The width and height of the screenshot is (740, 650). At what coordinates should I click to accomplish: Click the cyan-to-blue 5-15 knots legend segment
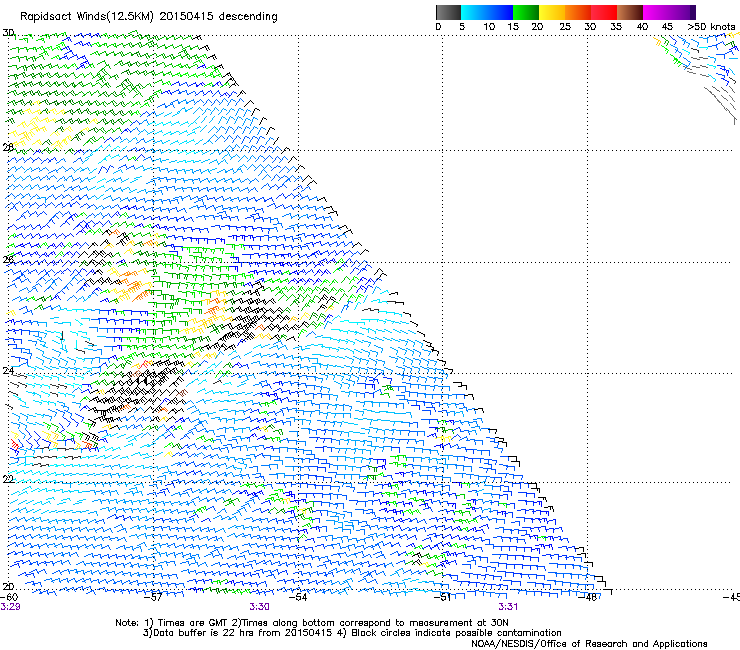pyautogui.click(x=487, y=12)
